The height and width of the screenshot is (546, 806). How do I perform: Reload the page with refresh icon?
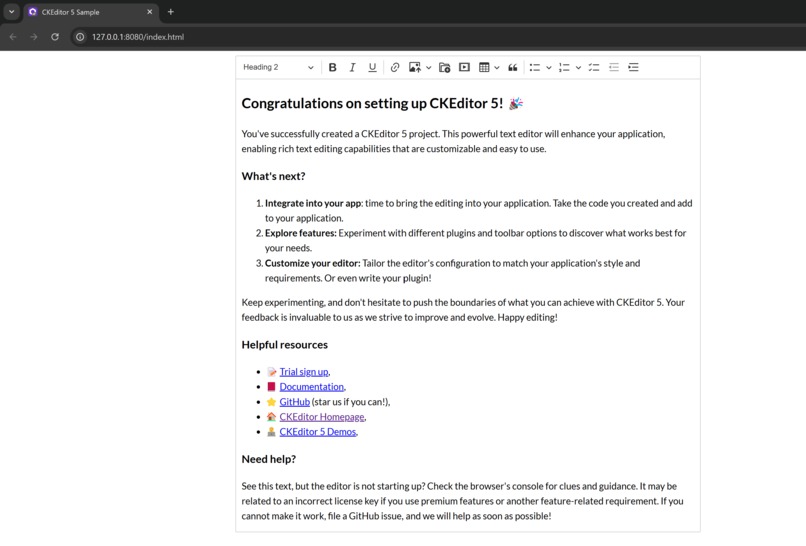click(55, 37)
